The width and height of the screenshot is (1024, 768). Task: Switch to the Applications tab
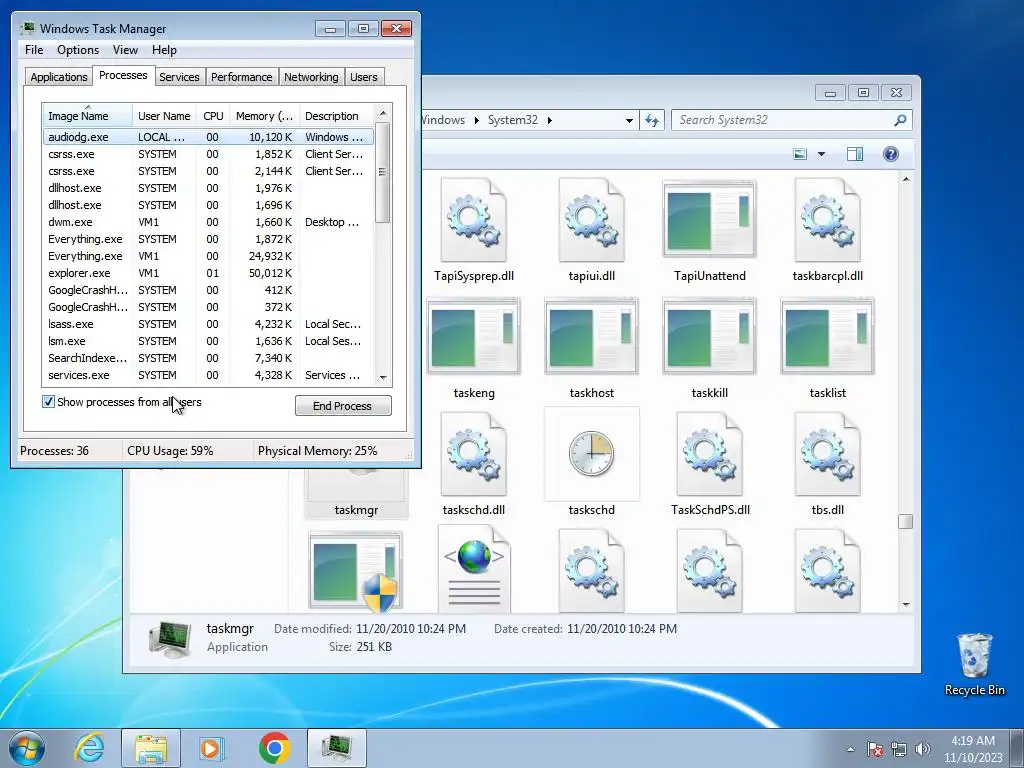tap(59, 76)
